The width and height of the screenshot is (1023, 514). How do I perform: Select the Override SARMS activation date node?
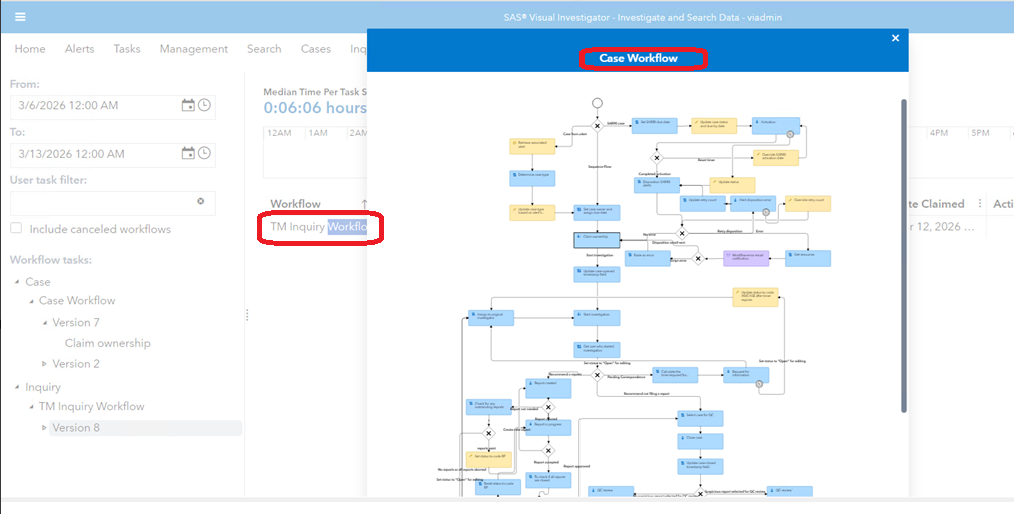tap(776, 157)
